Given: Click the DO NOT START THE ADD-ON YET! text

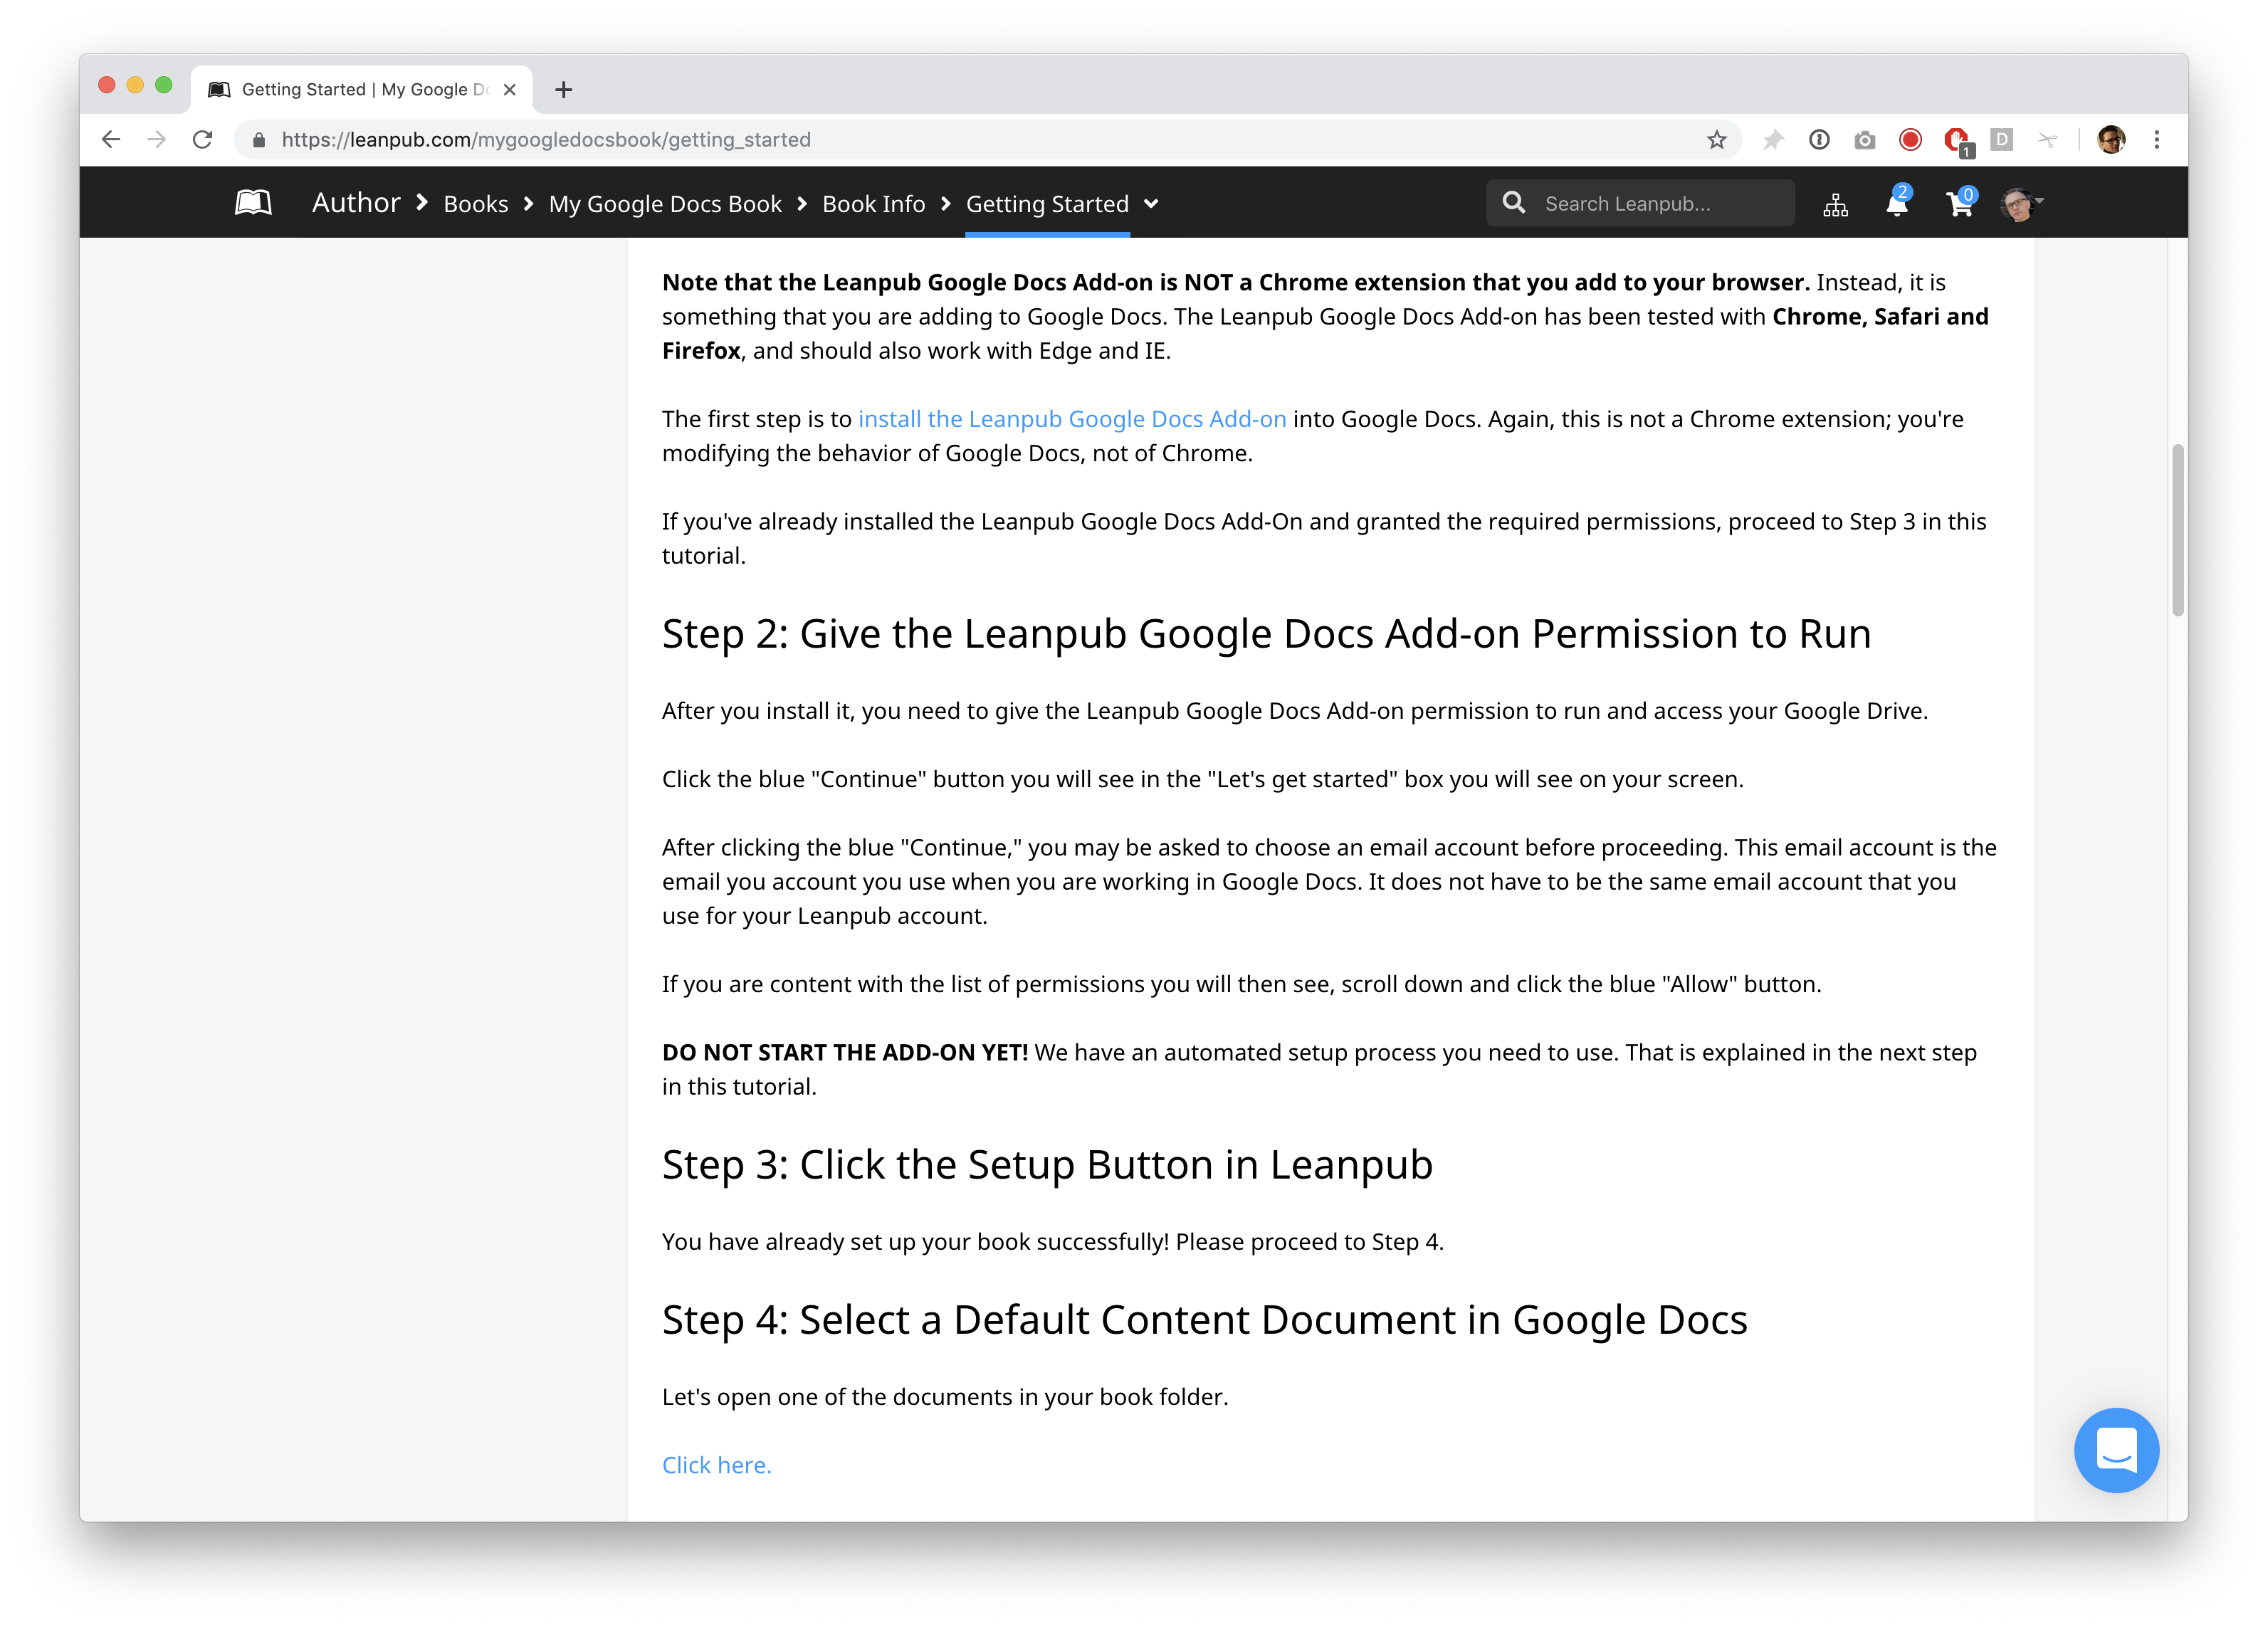Looking at the screenshot, I should click(x=845, y=1053).
